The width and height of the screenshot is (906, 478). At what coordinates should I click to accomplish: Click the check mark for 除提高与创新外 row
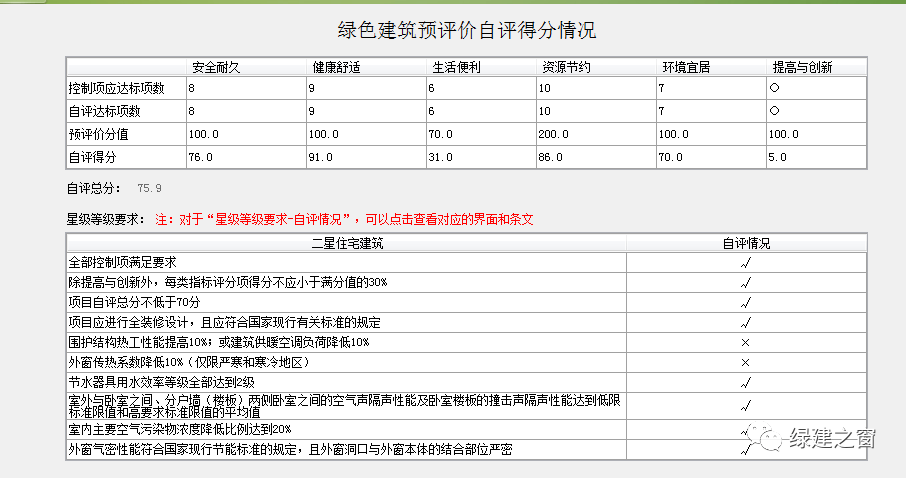[745, 282]
